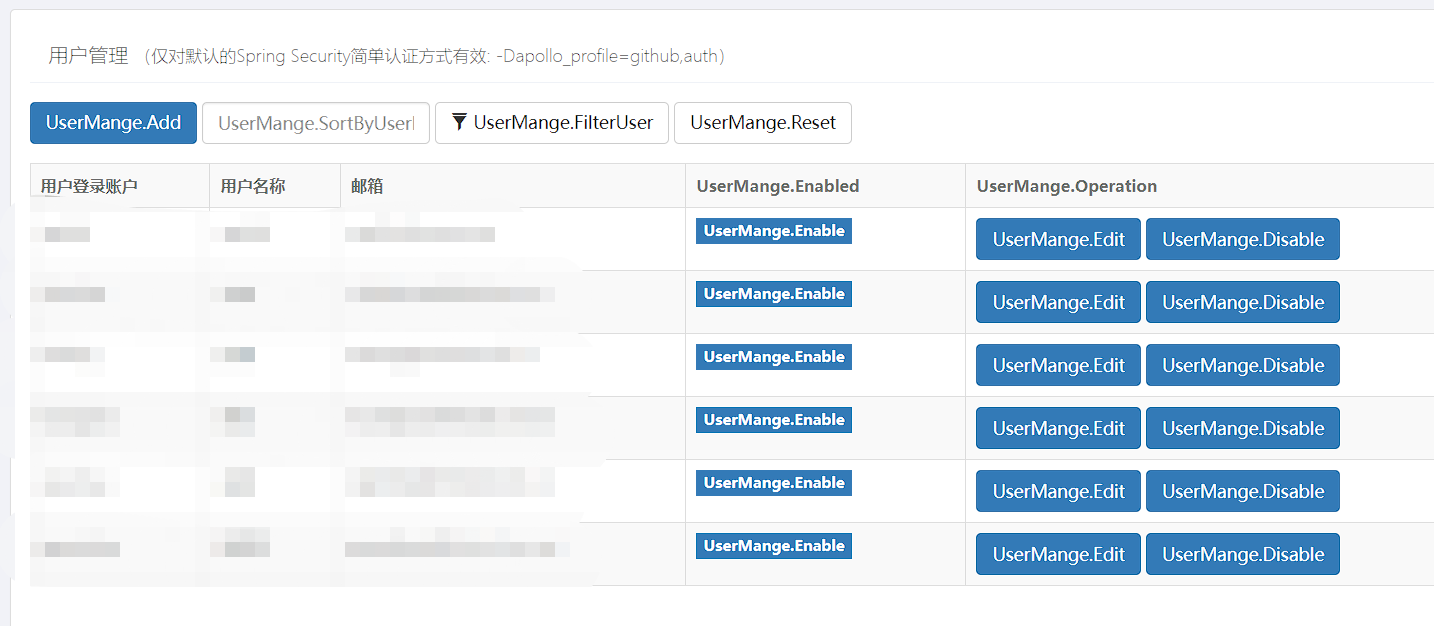The height and width of the screenshot is (626, 1434).
Task: Click the UserMange.Enable badge in the fourth row
Action: (x=774, y=420)
